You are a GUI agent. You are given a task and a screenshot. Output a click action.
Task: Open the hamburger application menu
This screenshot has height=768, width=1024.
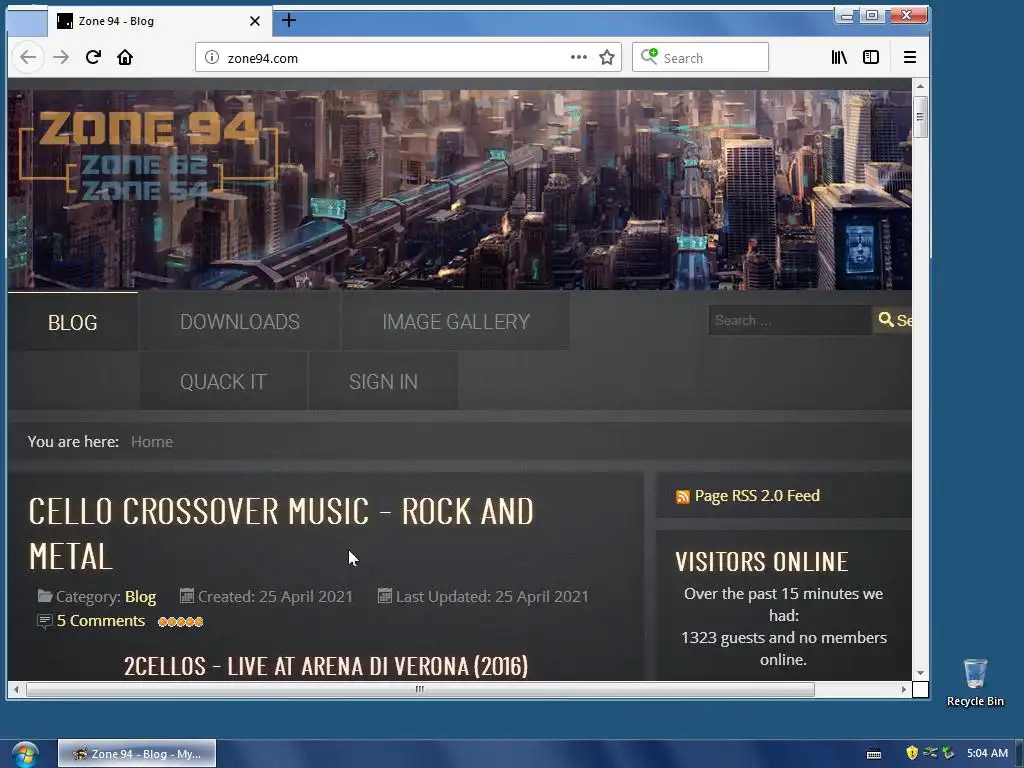pos(910,57)
